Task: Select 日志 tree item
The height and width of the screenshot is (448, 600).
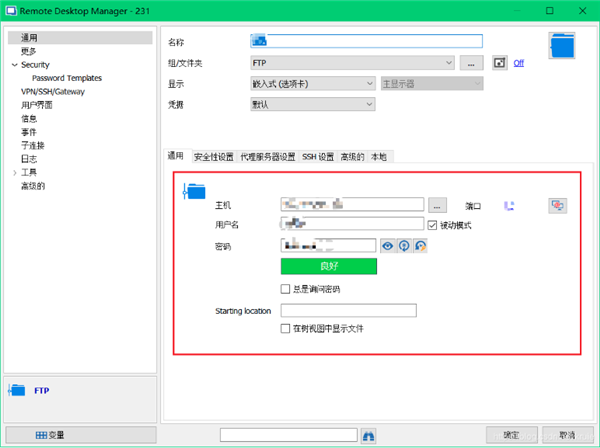Action: [x=29, y=159]
